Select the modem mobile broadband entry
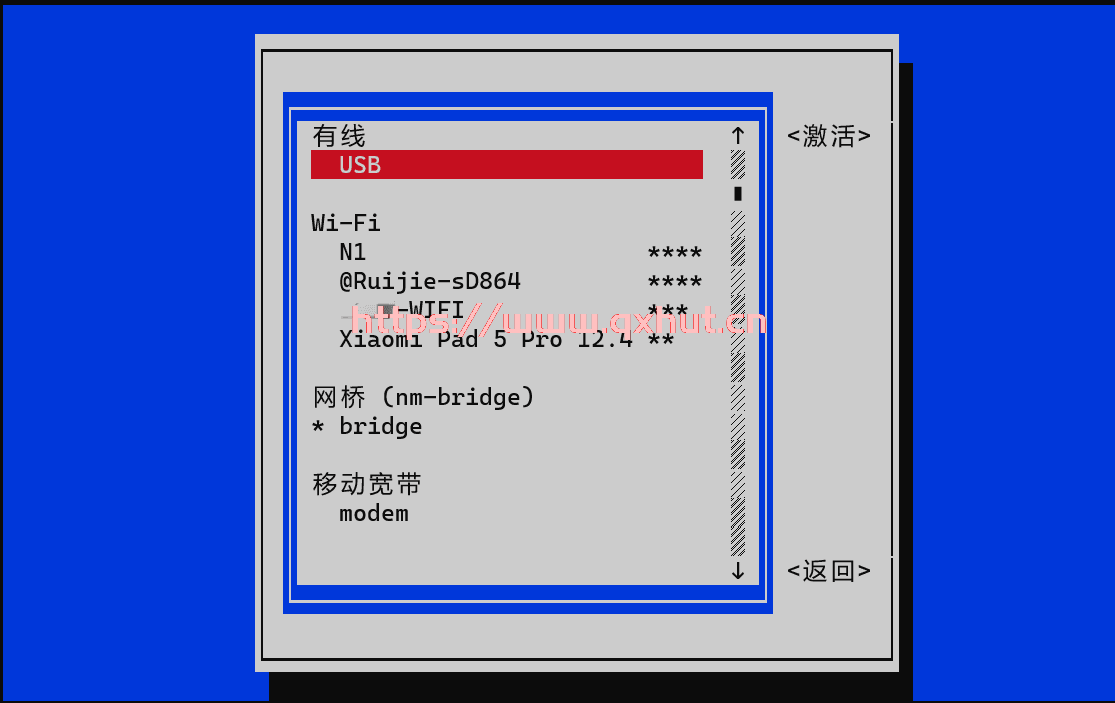This screenshot has width=1115, height=703. tap(506, 513)
